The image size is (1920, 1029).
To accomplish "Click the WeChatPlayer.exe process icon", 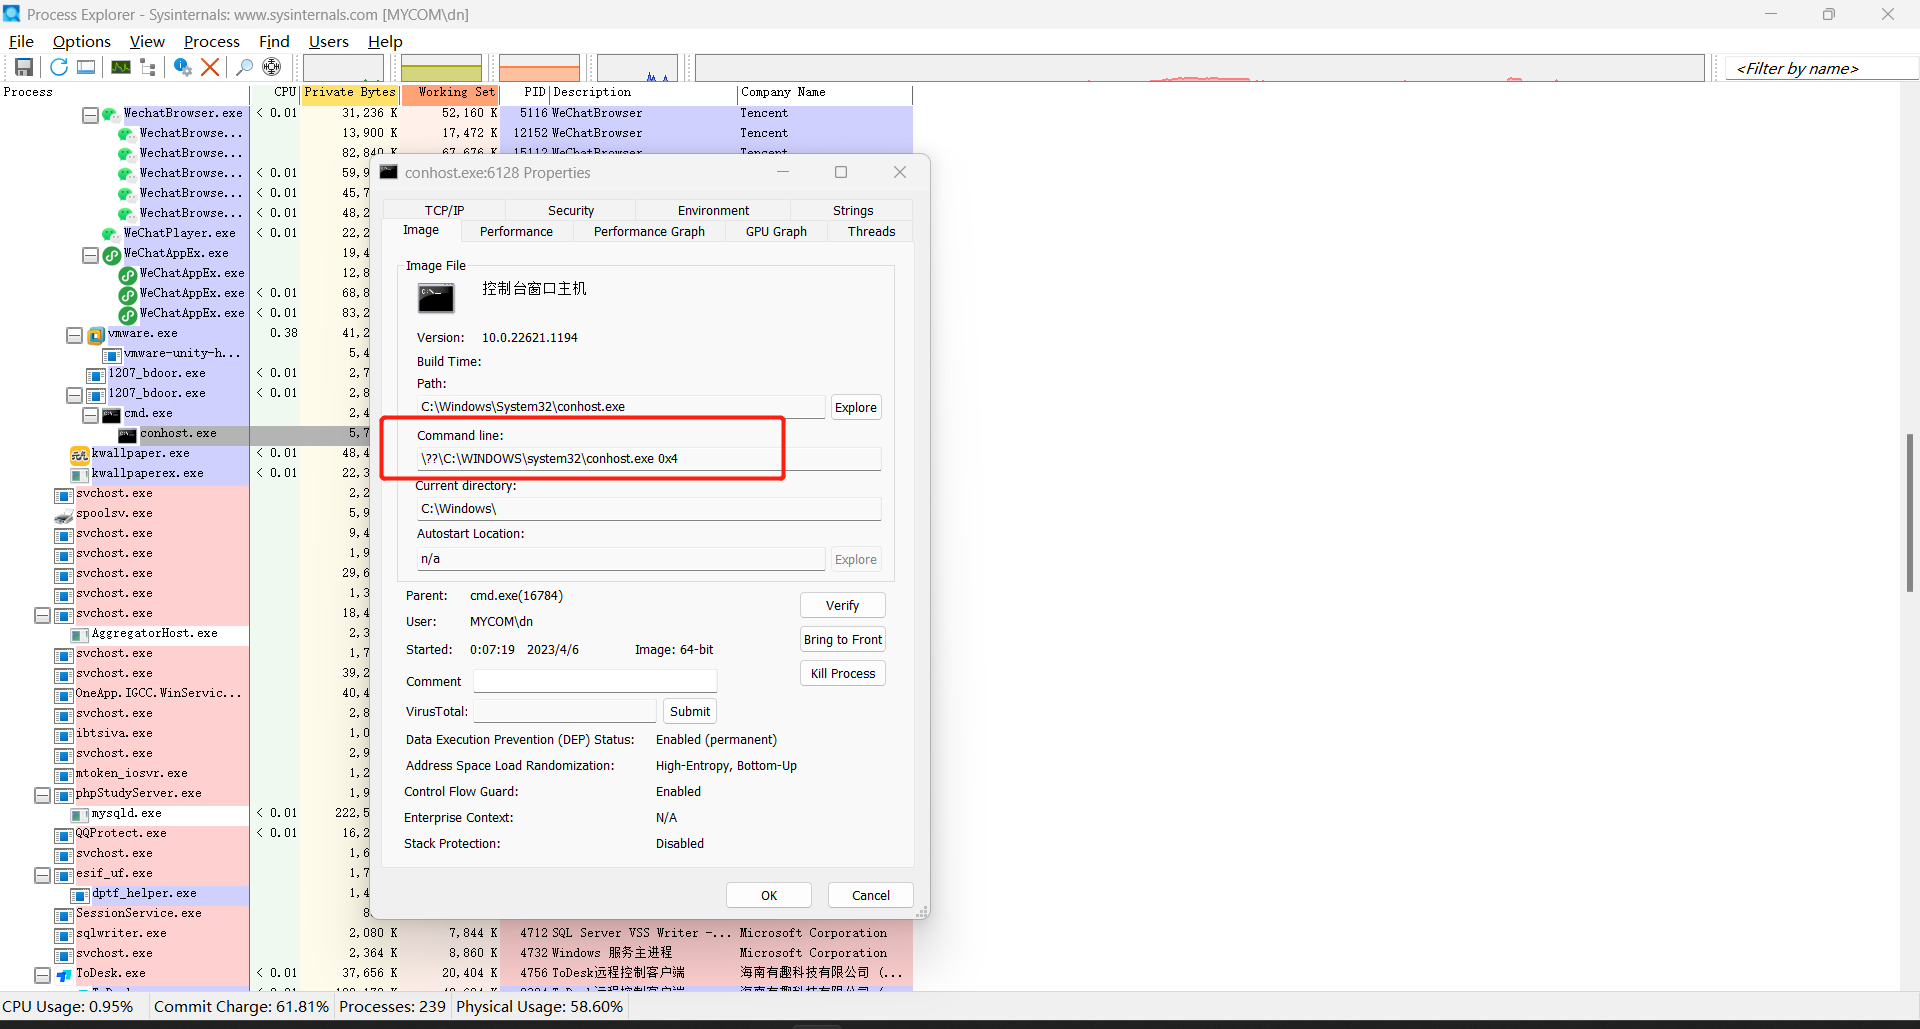I will pos(111,234).
